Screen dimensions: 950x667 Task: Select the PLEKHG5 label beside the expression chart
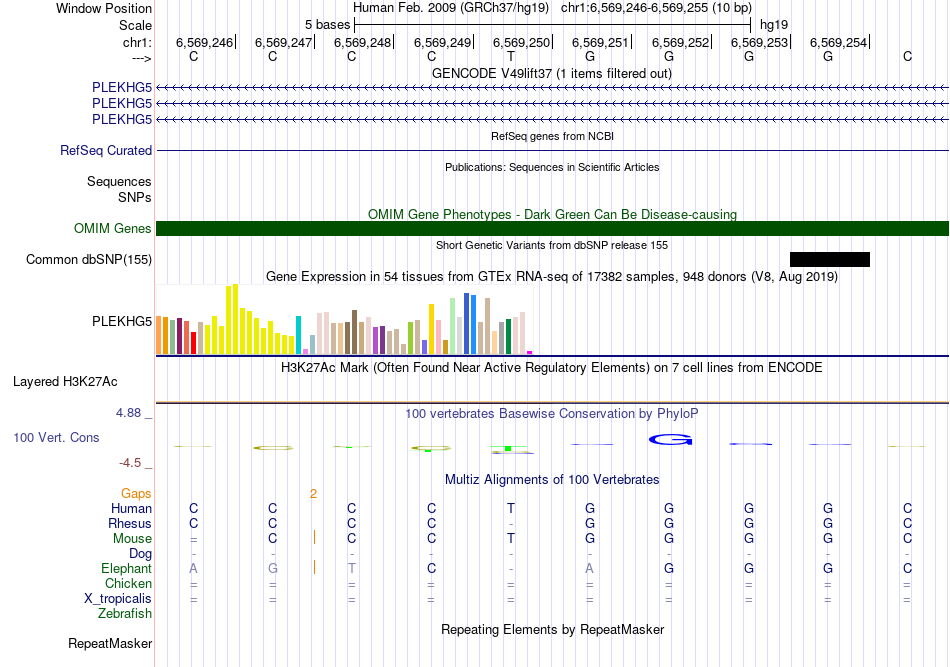point(122,321)
